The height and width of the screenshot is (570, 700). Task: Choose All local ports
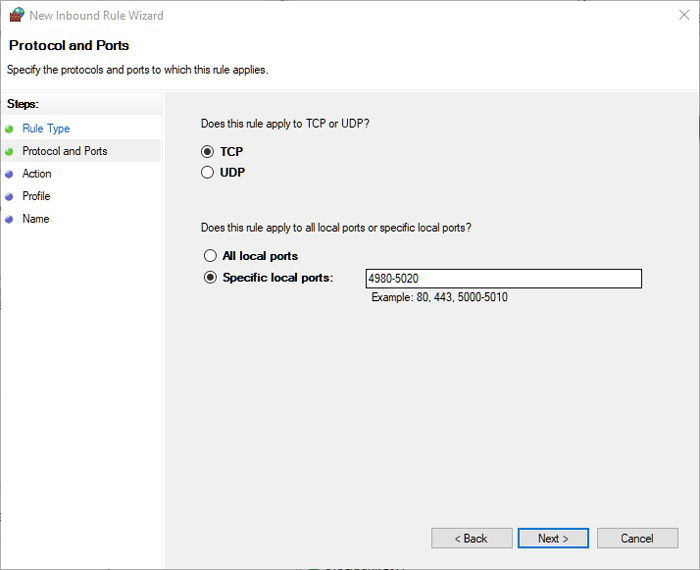210,256
